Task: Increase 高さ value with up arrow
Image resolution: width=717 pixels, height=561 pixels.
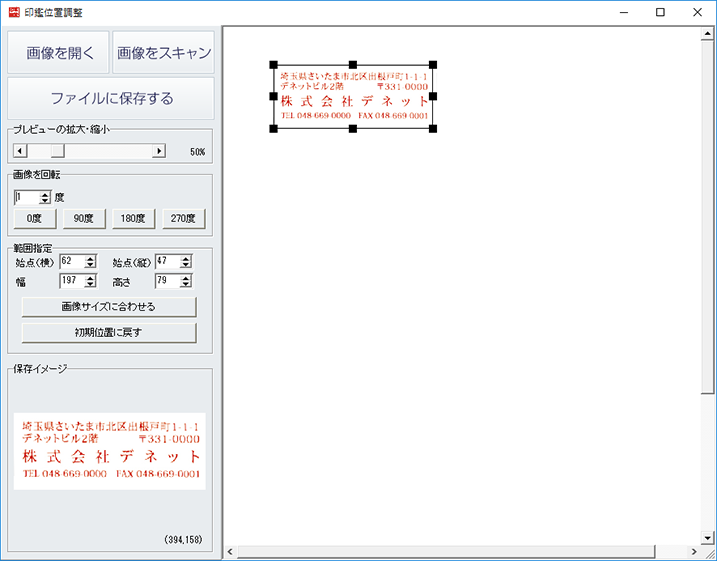Action: pyautogui.click(x=186, y=278)
